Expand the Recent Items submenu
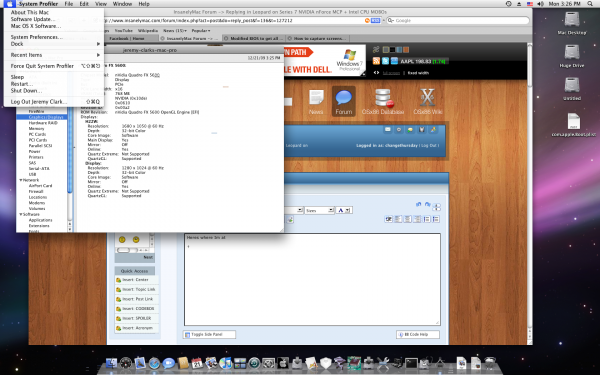Viewport: 600px width, 375px height. pyautogui.click(x=54, y=55)
